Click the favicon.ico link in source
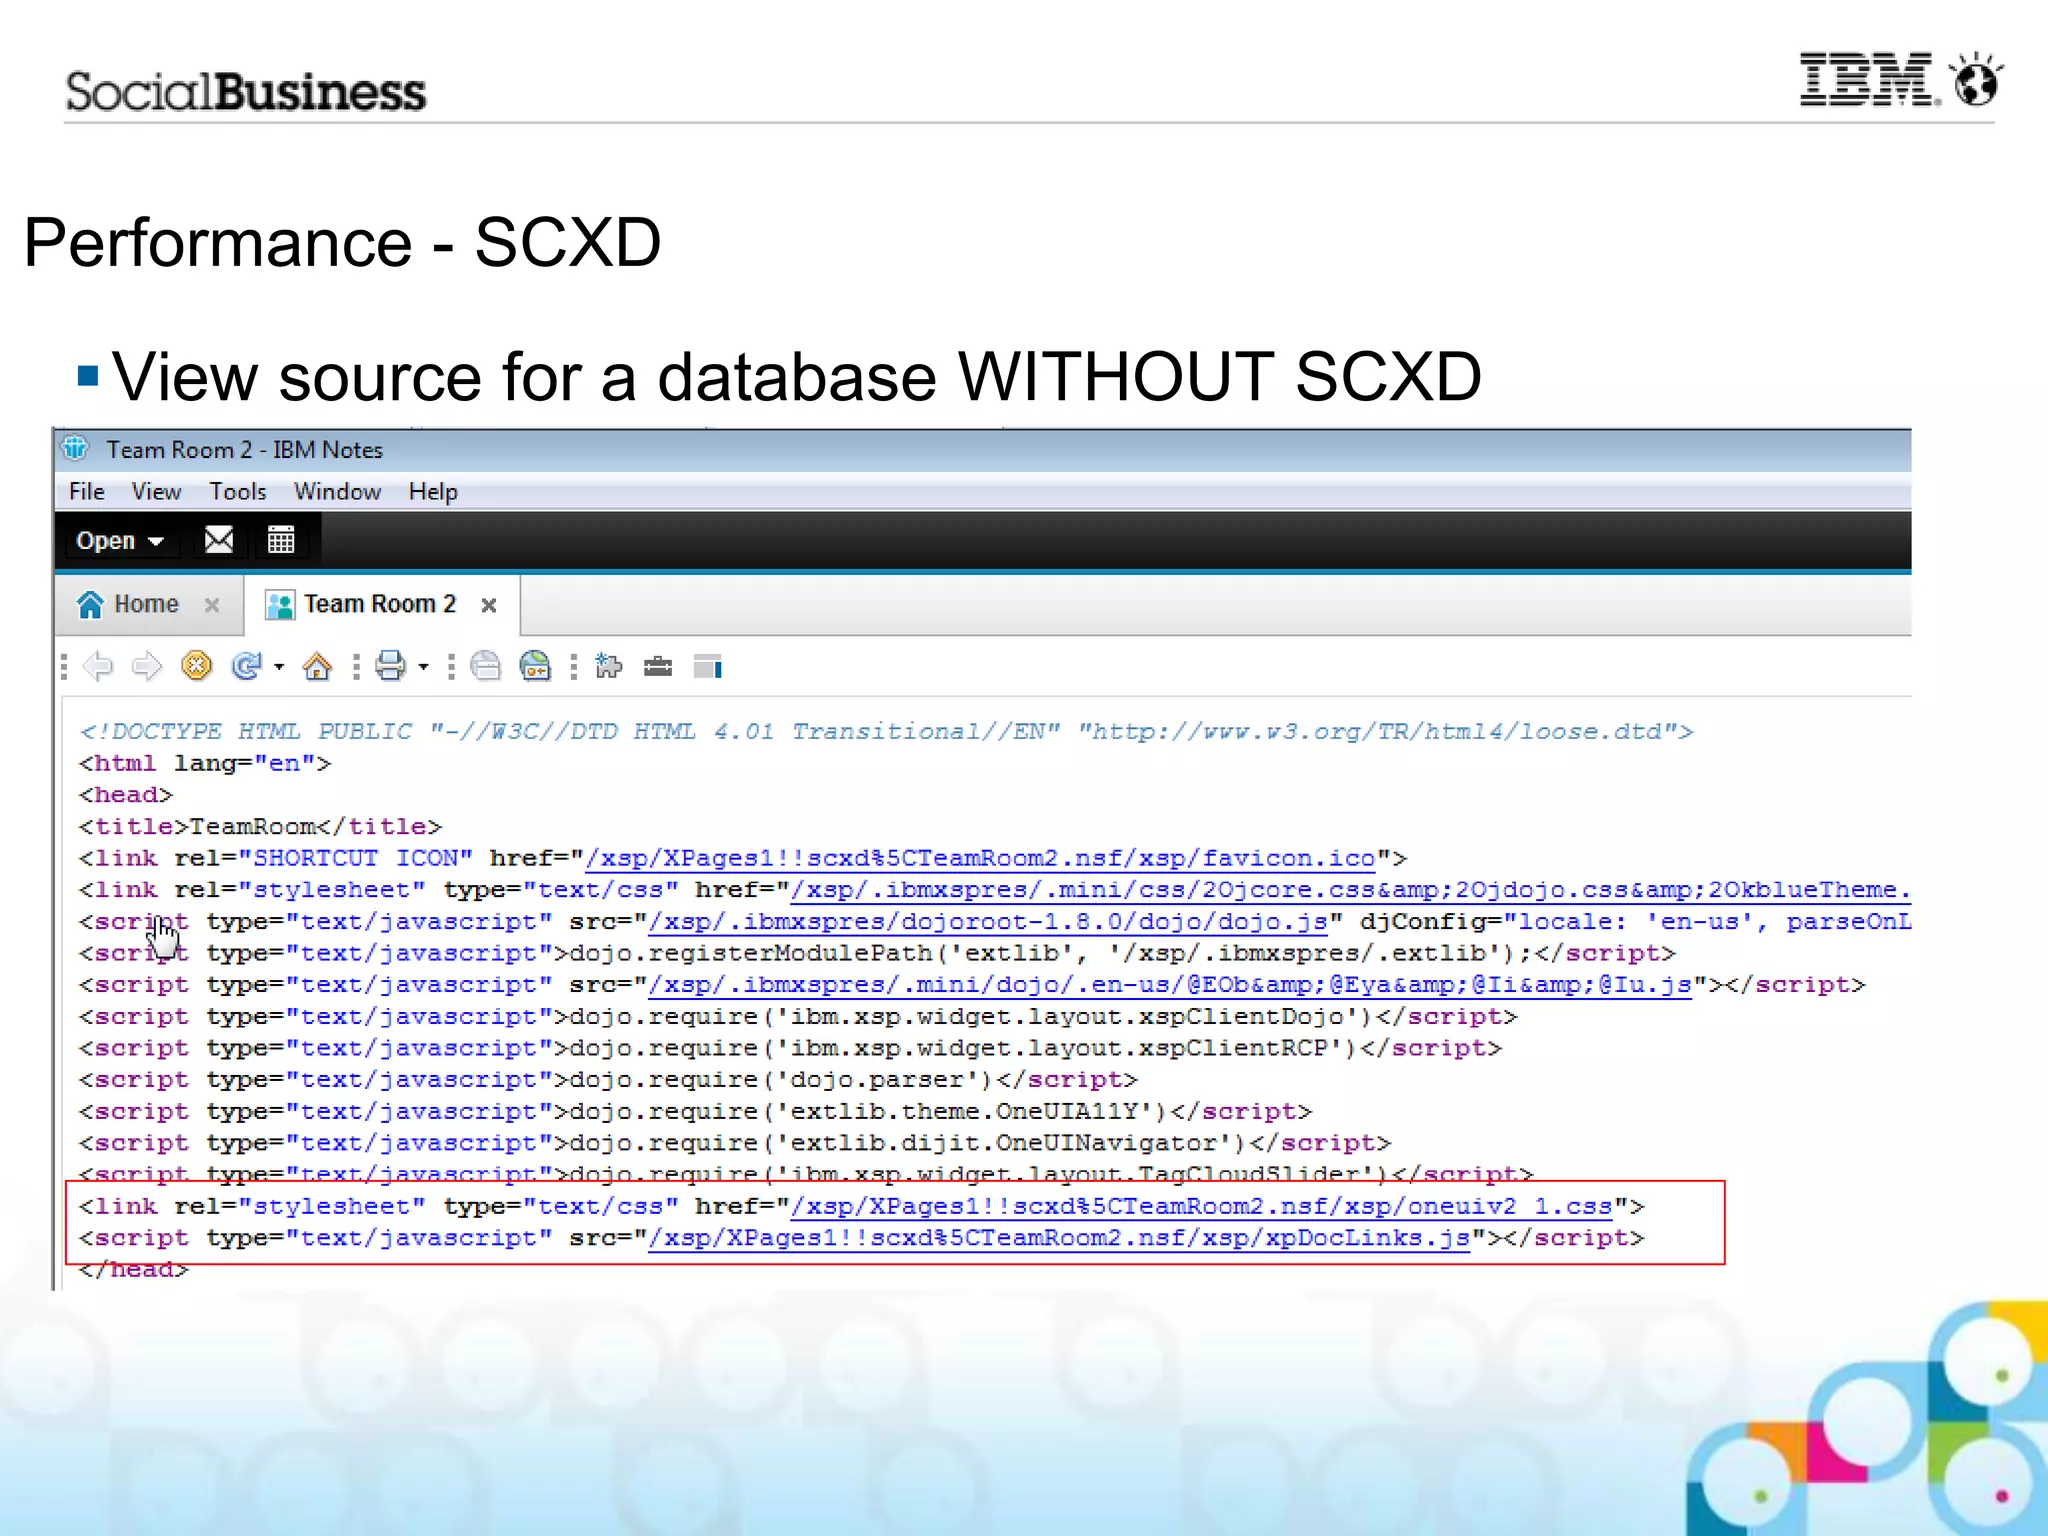 (981, 859)
